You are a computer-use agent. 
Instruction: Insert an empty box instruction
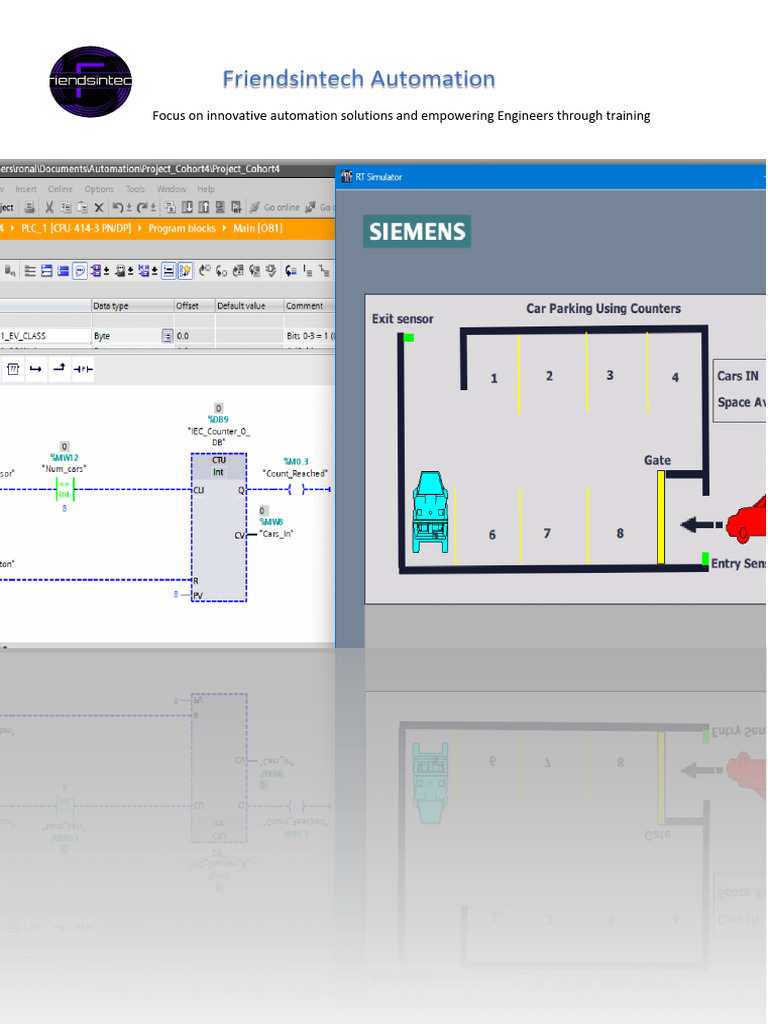pos(13,369)
